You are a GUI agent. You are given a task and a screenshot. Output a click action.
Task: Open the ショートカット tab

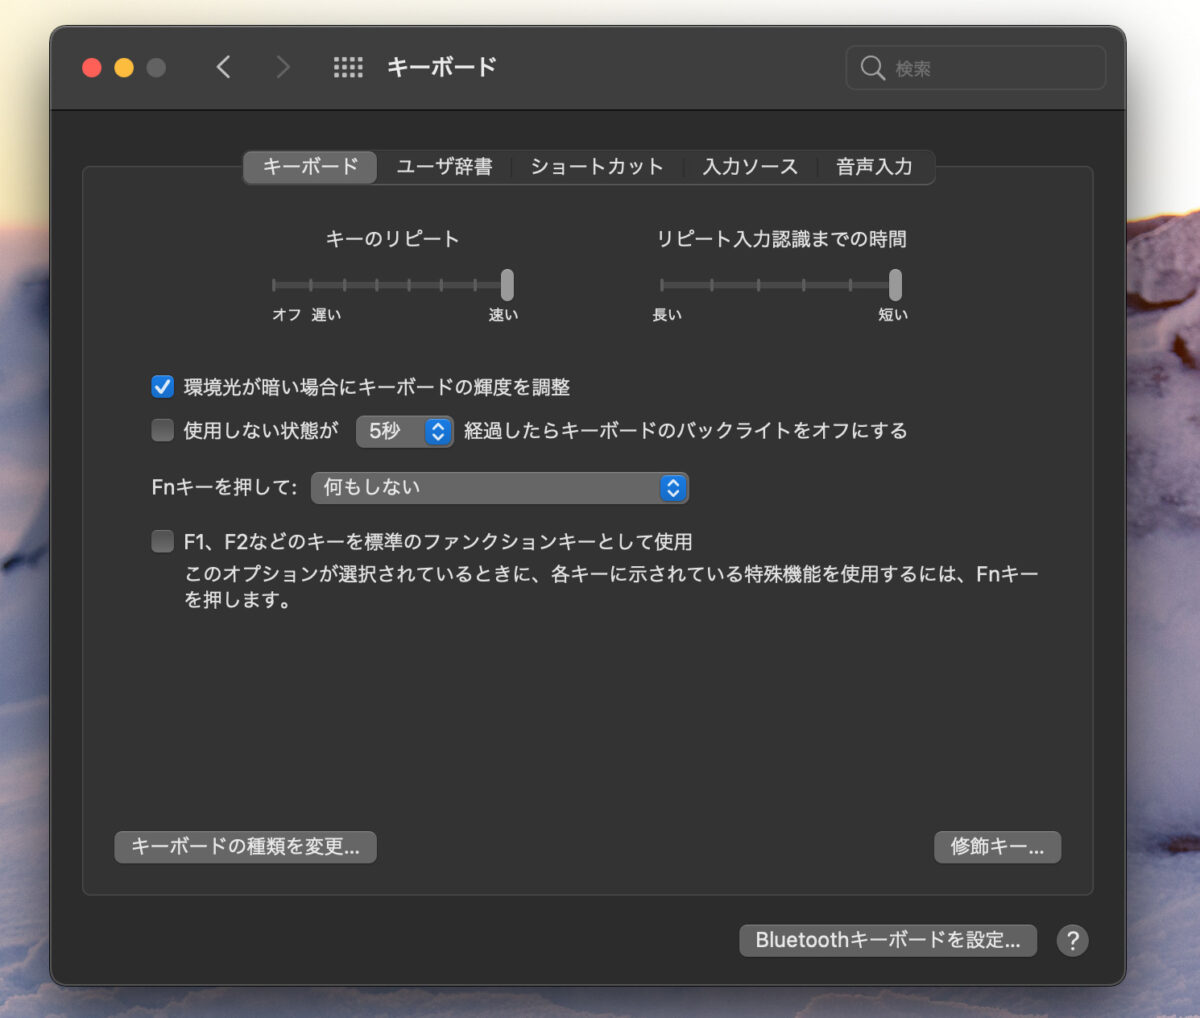pyautogui.click(x=597, y=167)
